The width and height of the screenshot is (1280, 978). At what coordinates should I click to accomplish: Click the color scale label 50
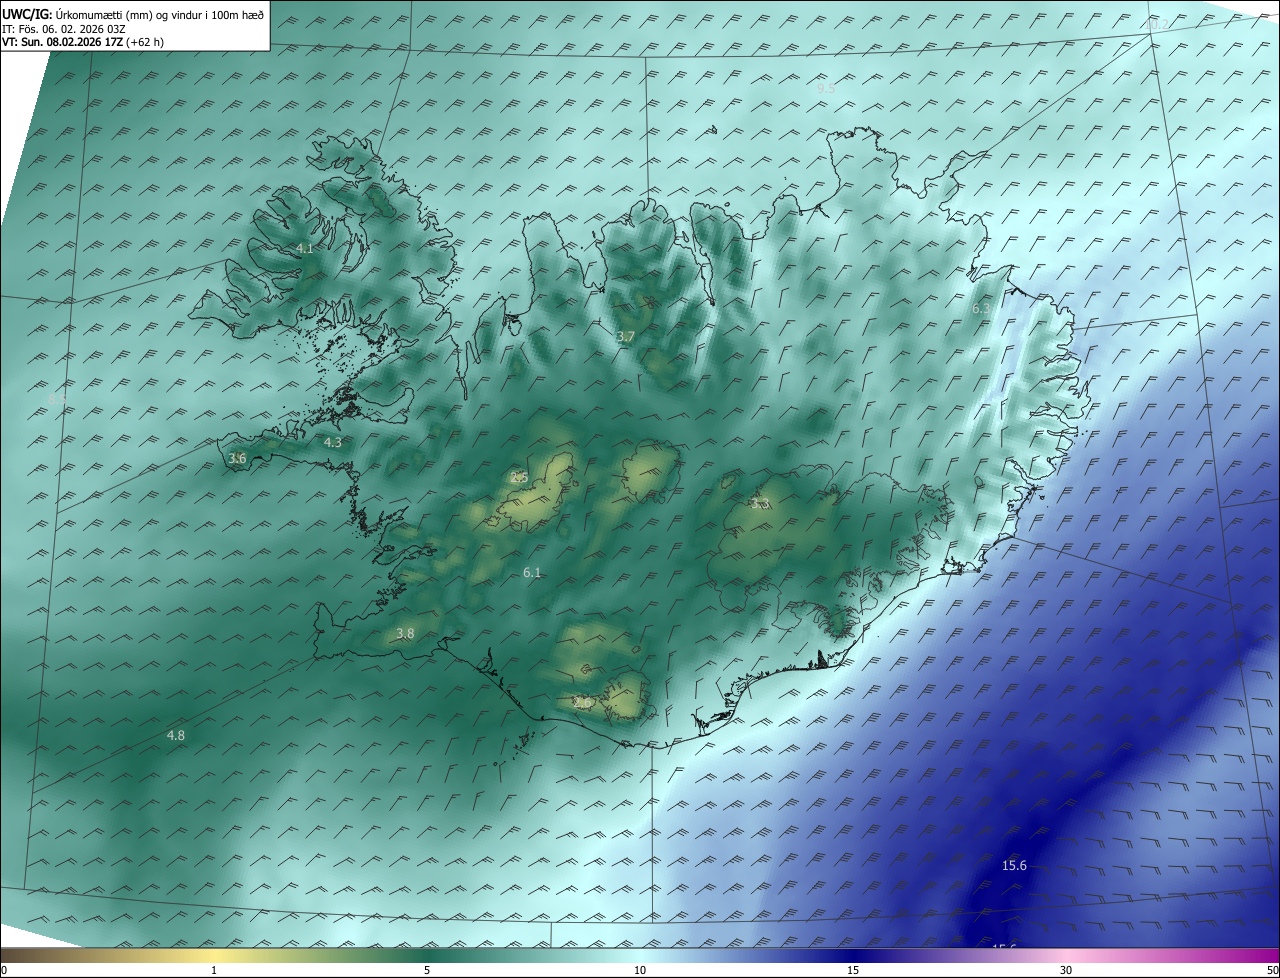point(1272,970)
